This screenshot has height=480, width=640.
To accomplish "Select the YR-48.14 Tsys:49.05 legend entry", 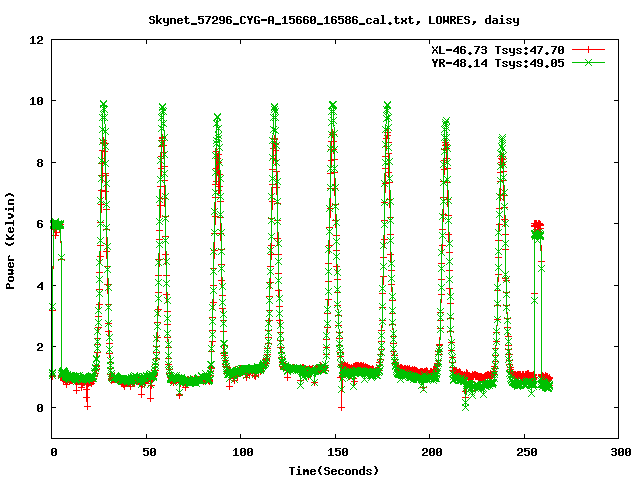I will point(498,63).
